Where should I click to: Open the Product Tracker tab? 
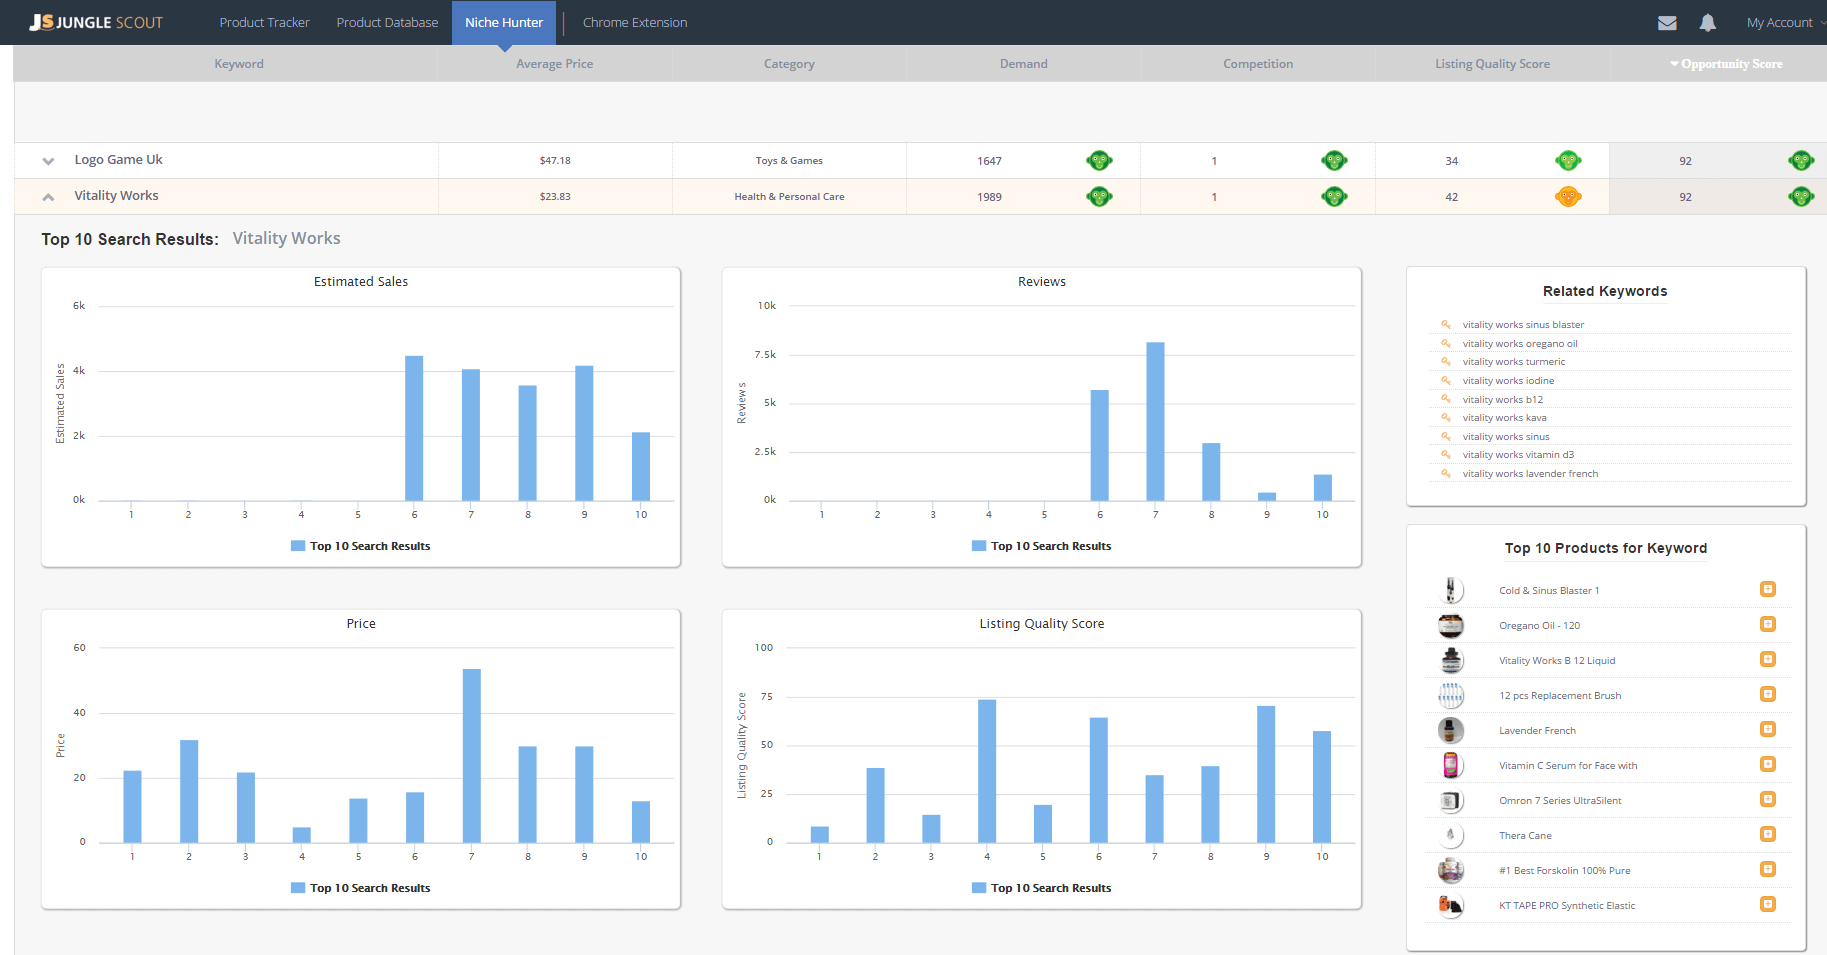[x=264, y=22]
